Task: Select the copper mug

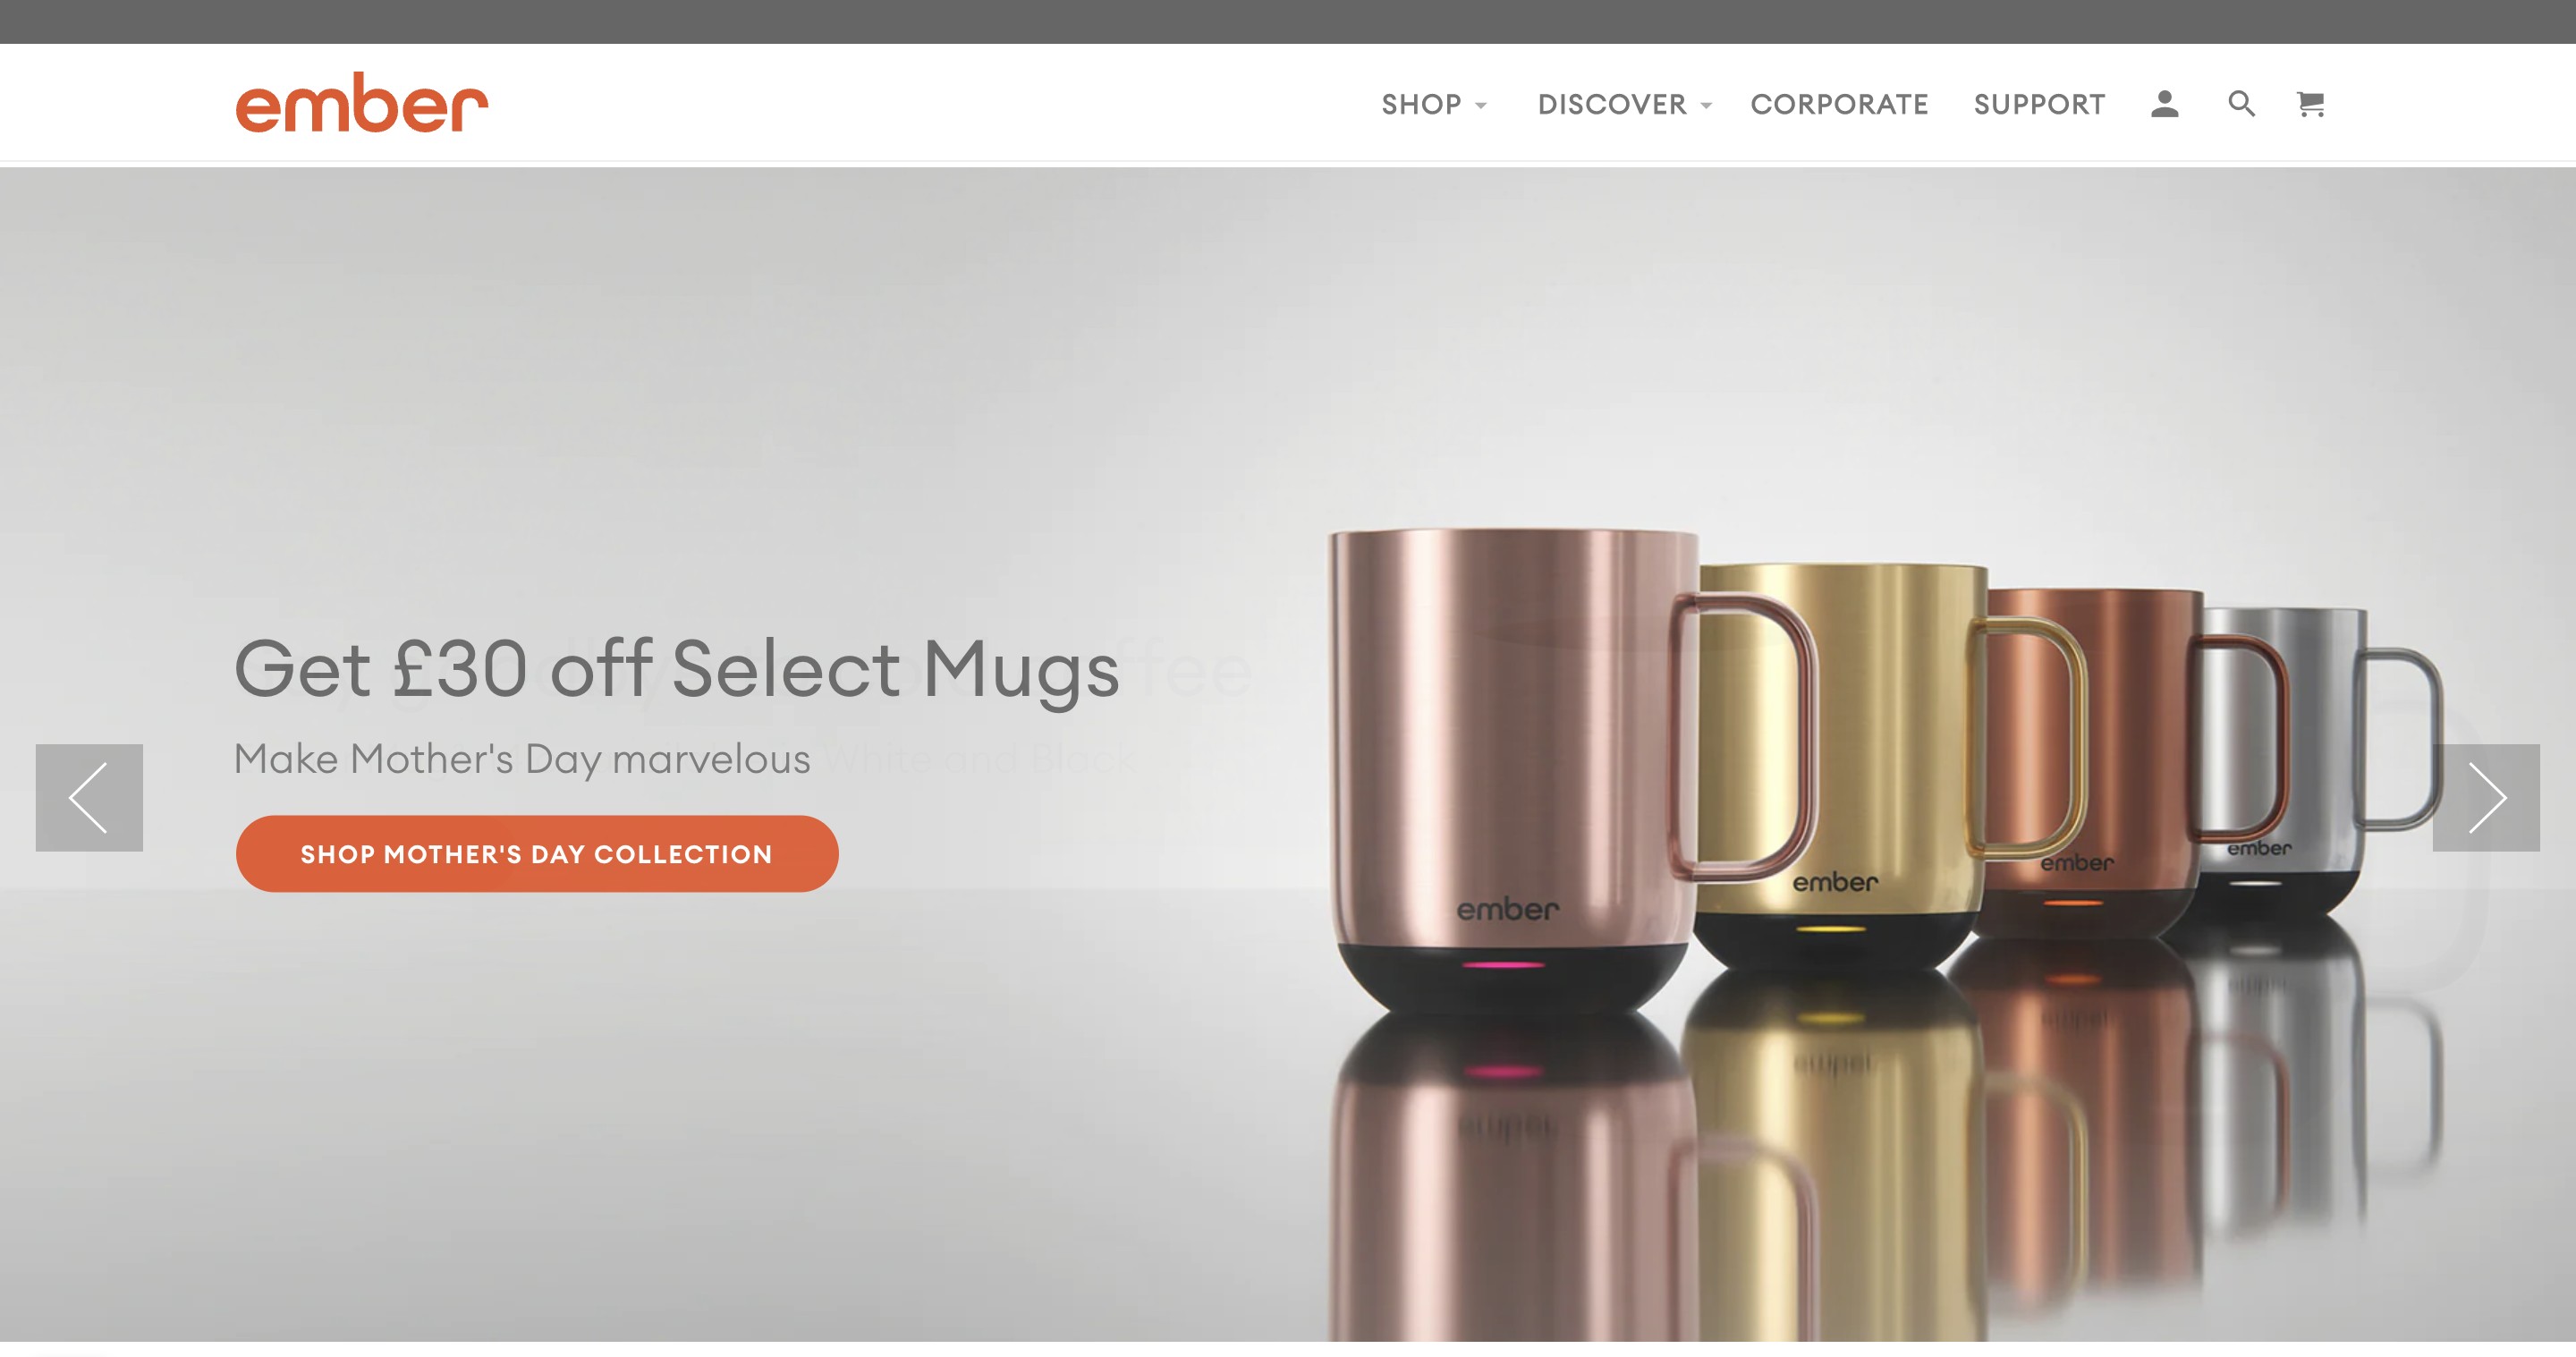Action: coord(2090,760)
